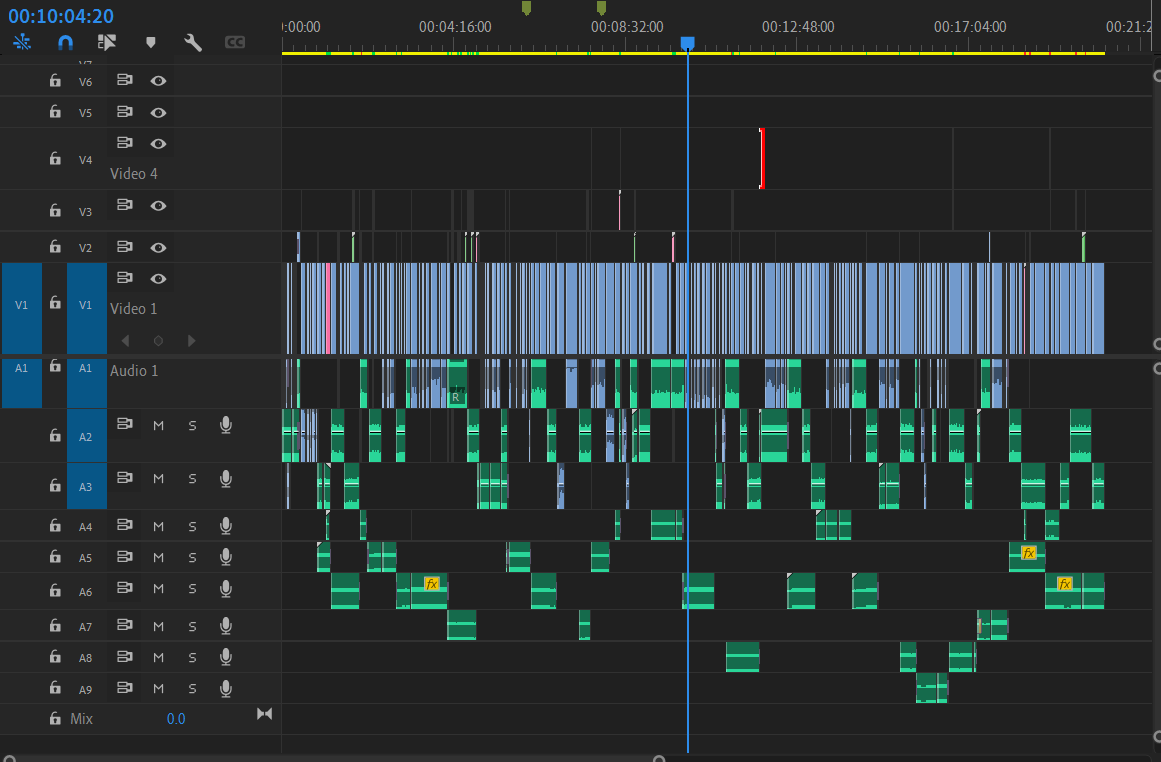Toggle Snap with the magnet icon
This screenshot has height=762, width=1161.
[65, 42]
